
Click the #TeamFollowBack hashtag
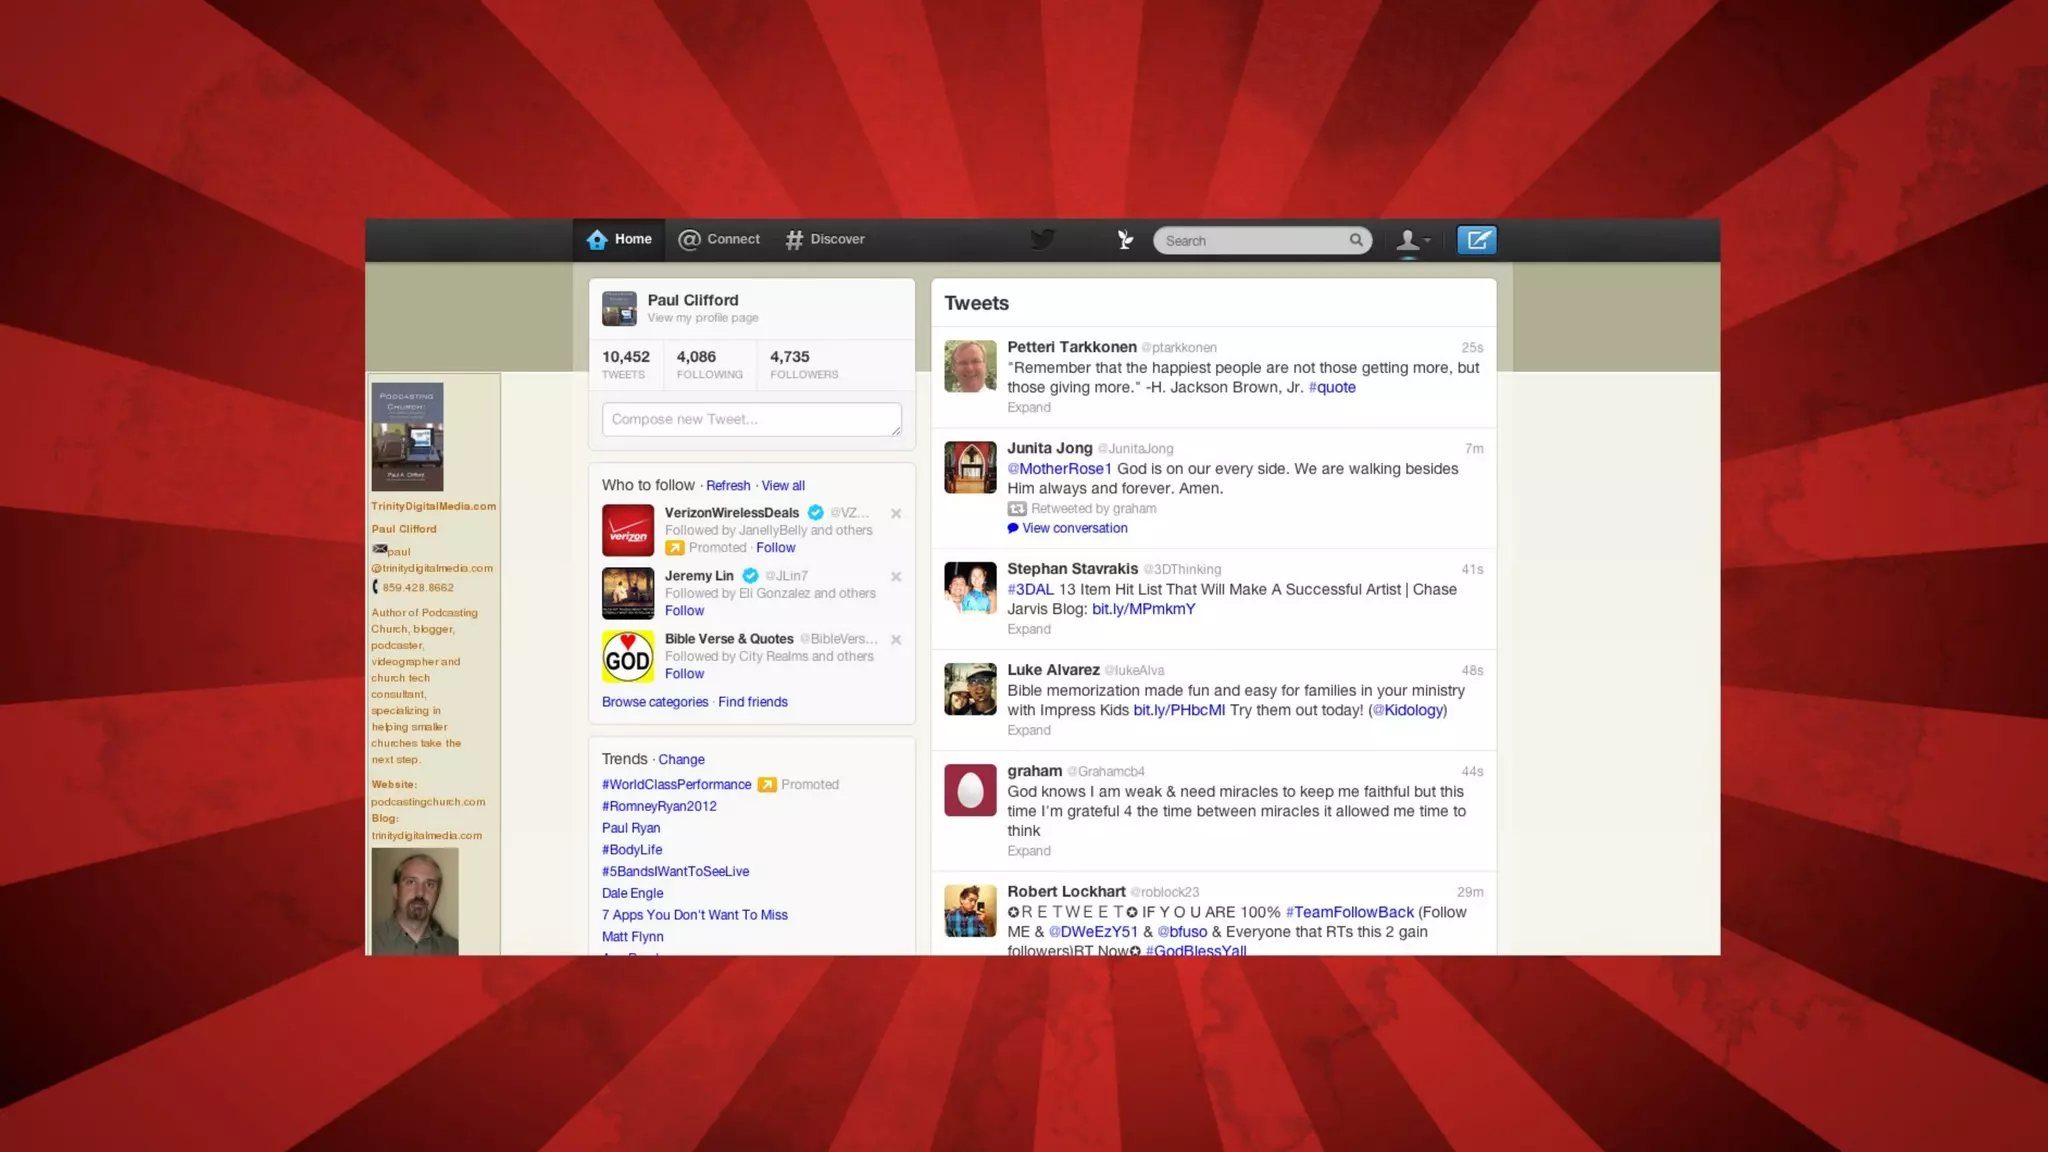coord(1349,913)
